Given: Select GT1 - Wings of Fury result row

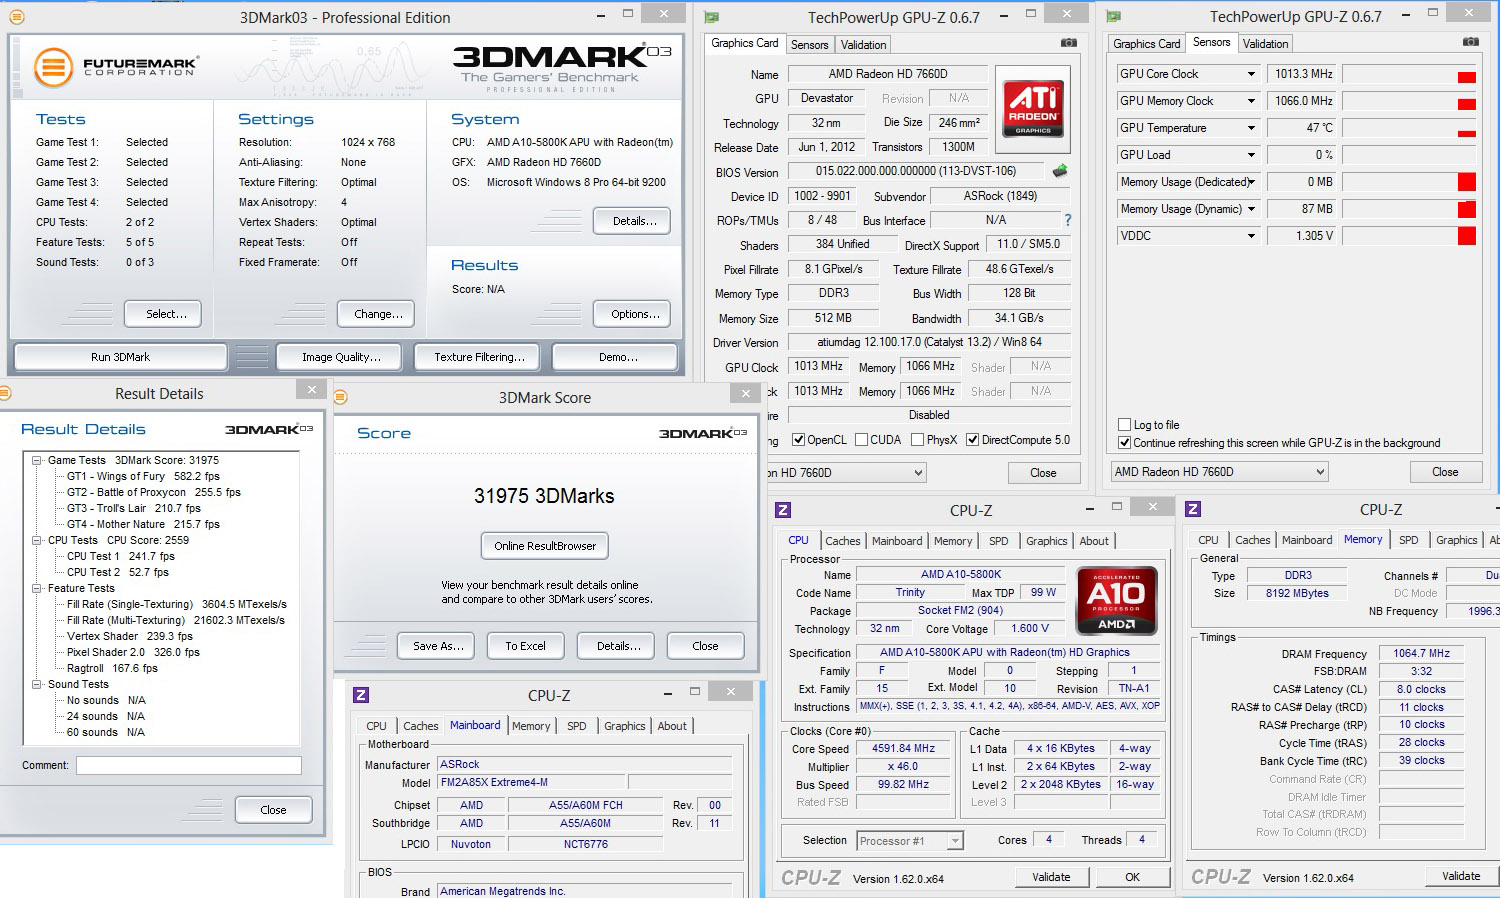Looking at the screenshot, I should tap(143, 476).
